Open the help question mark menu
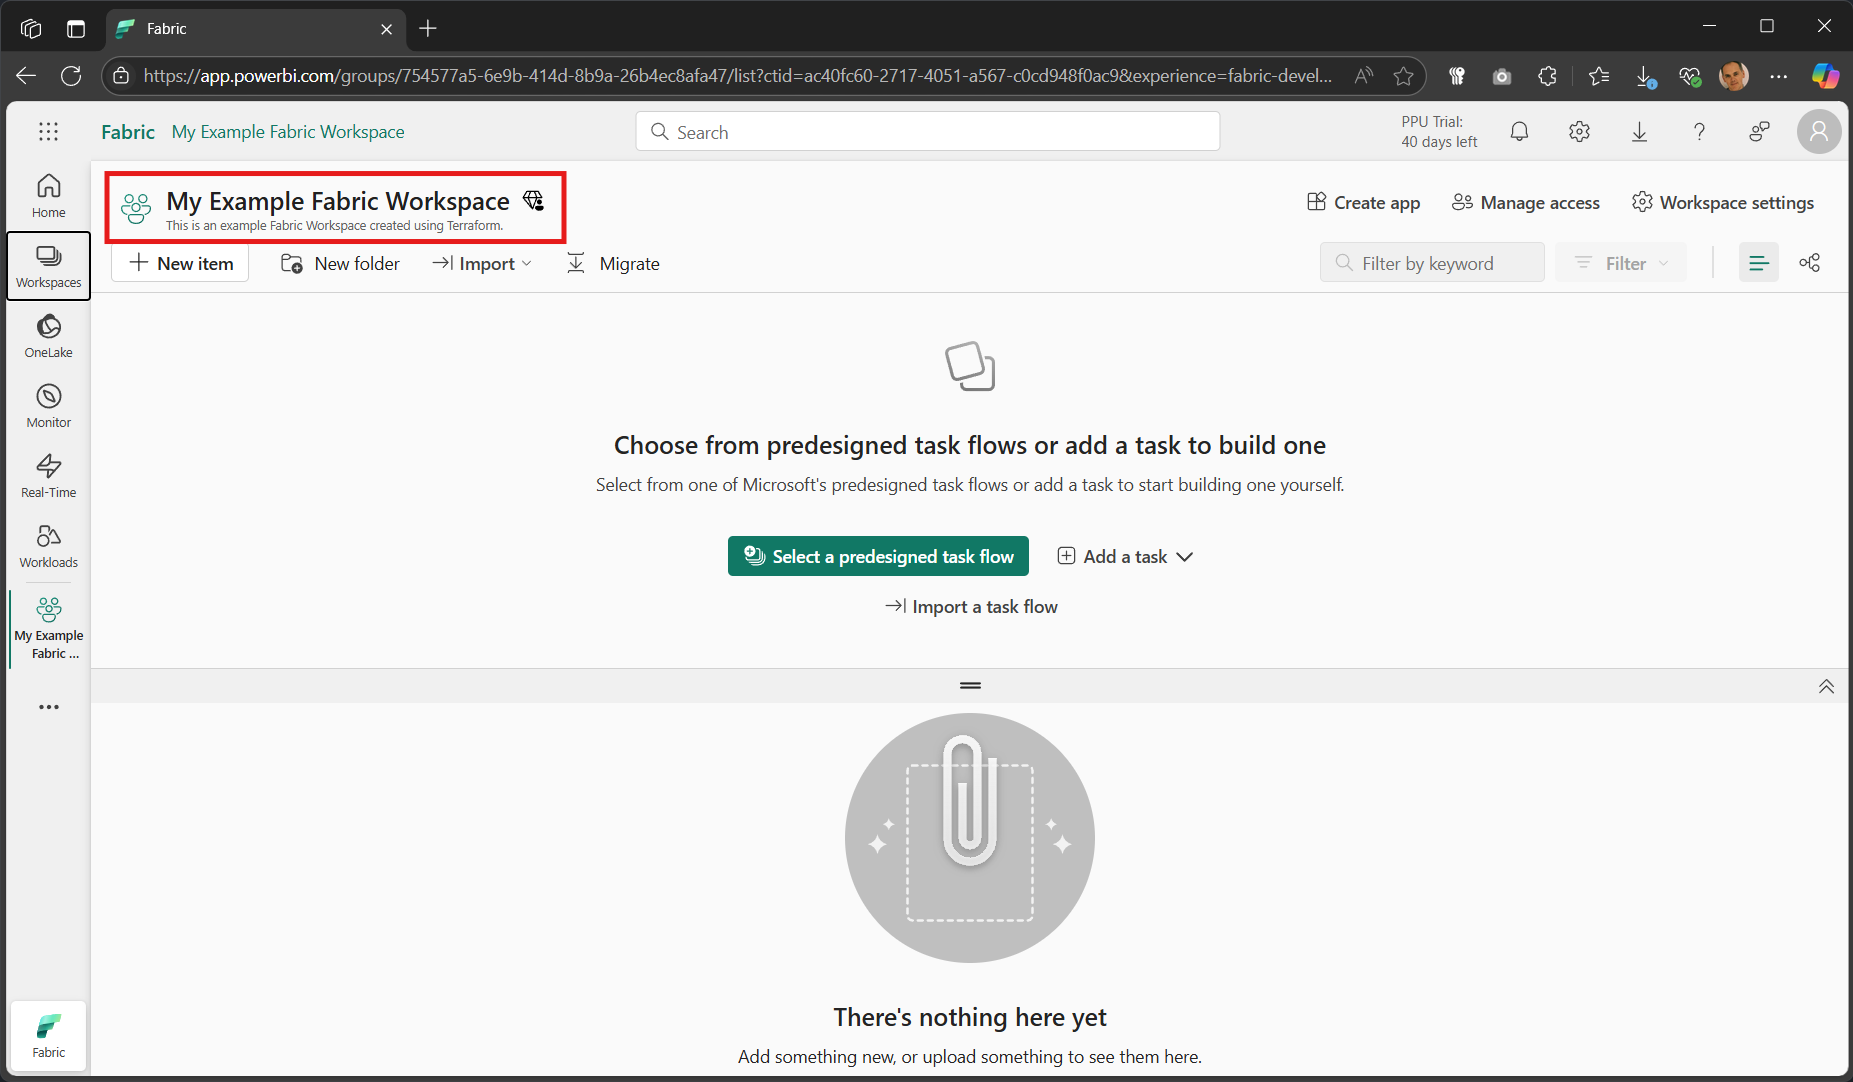 [x=1699, y=131]
